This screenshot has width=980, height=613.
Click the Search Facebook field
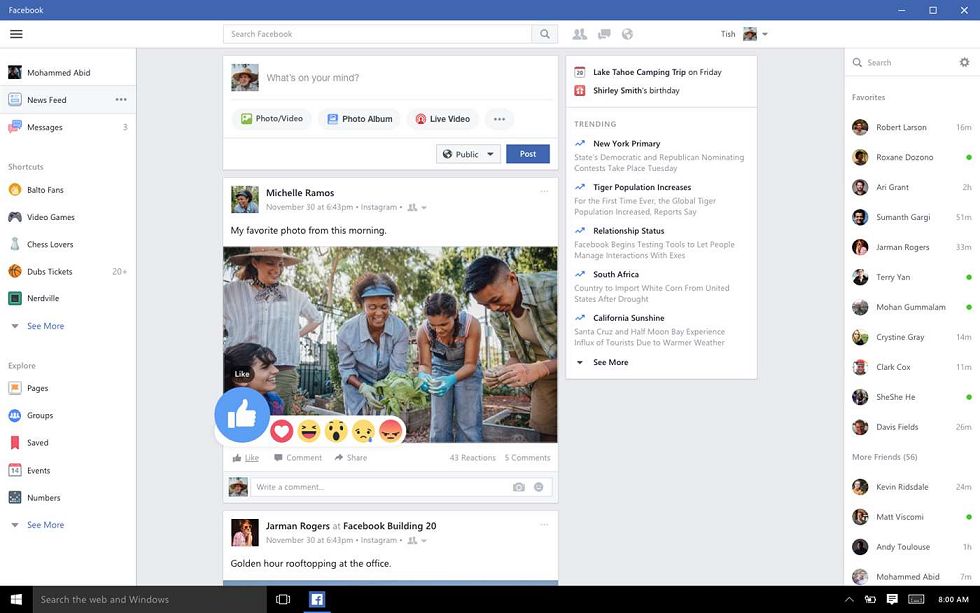[378, 34]
